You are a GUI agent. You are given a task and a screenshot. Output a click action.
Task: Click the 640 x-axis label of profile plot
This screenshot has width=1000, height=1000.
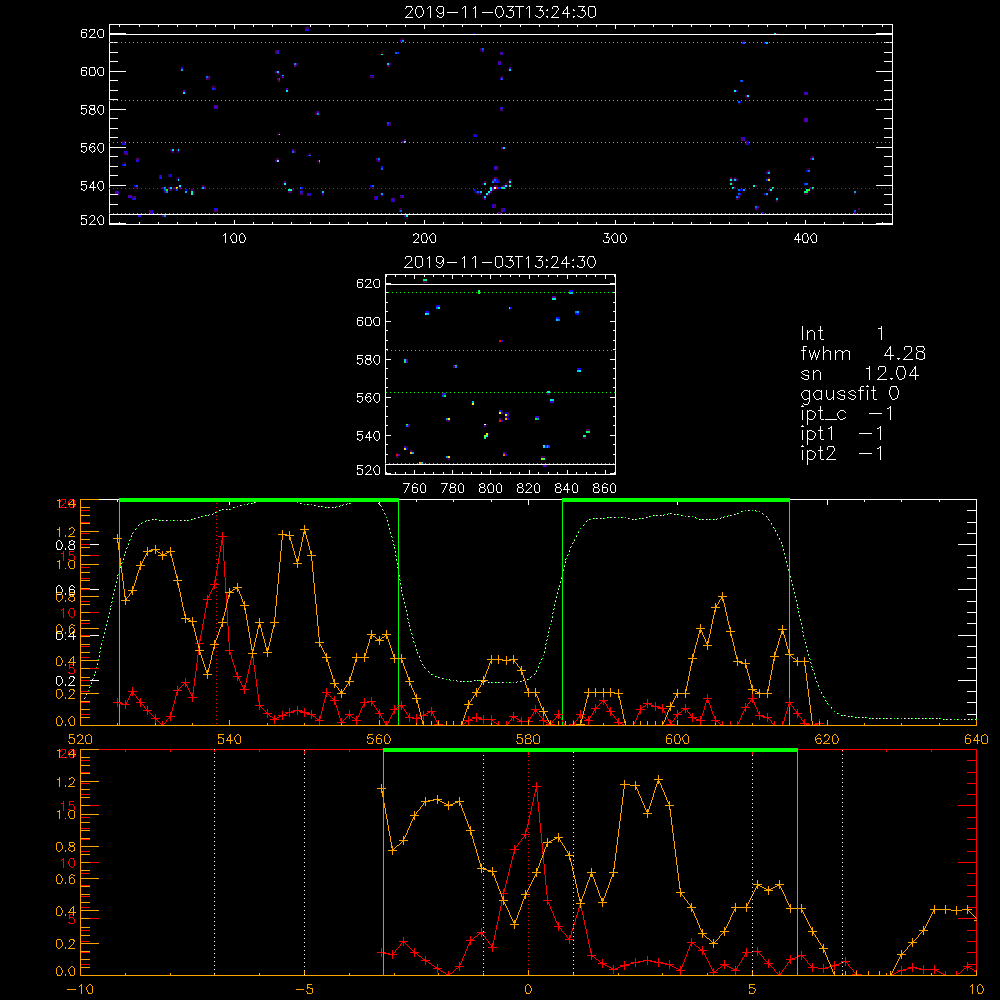coord(976,739)
